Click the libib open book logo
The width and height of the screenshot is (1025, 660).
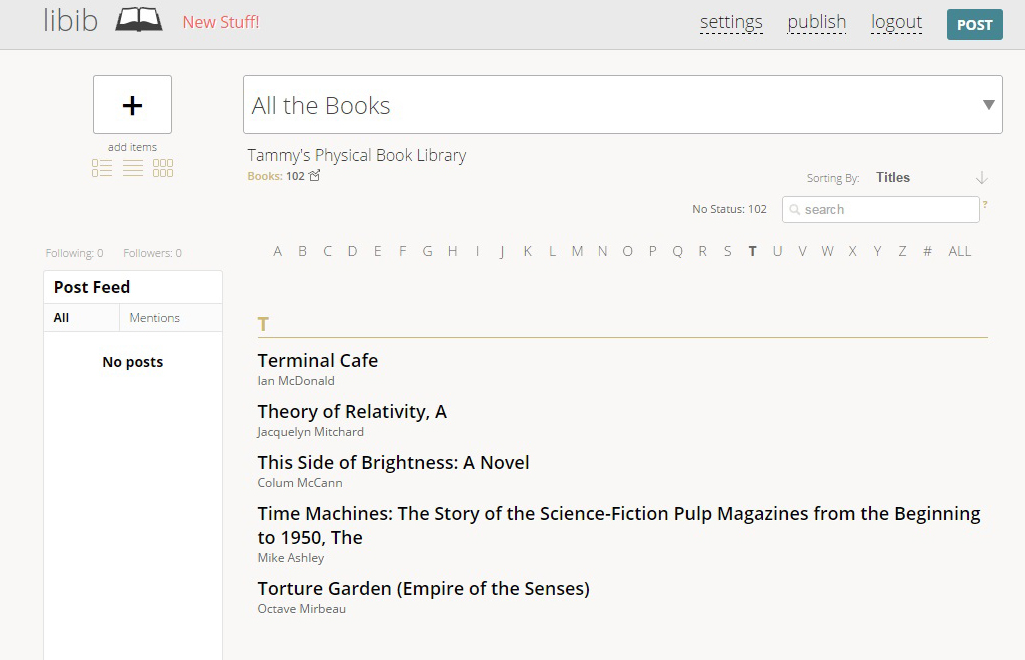coord(139,20)
